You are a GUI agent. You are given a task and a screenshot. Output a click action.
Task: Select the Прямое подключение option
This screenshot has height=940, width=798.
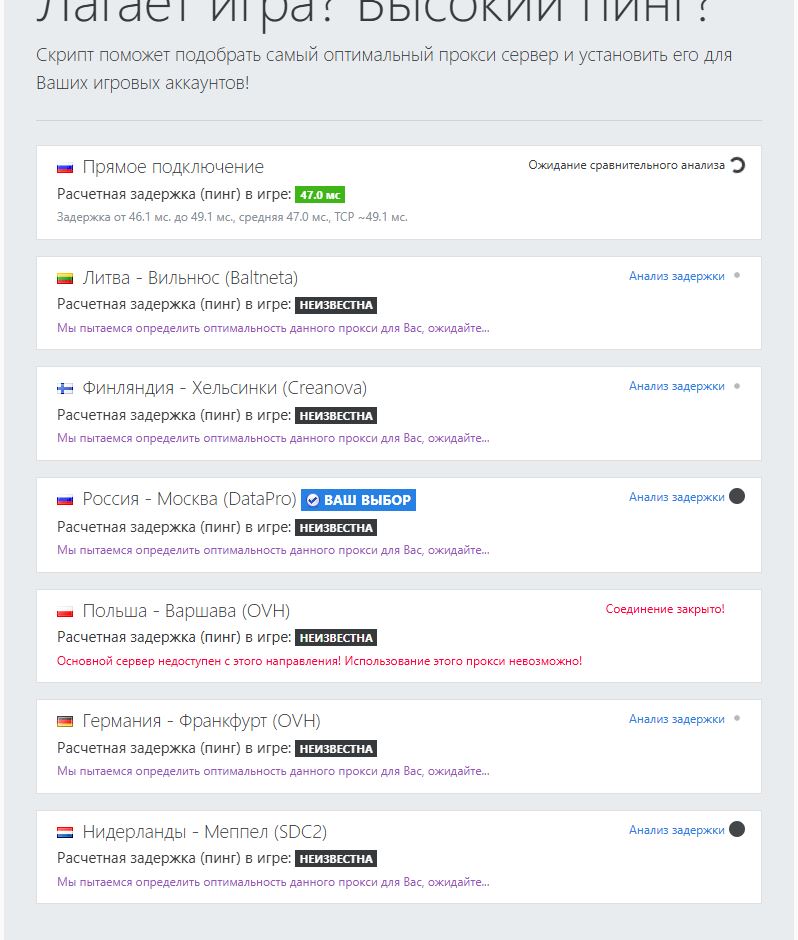click(x=173, y=167)
